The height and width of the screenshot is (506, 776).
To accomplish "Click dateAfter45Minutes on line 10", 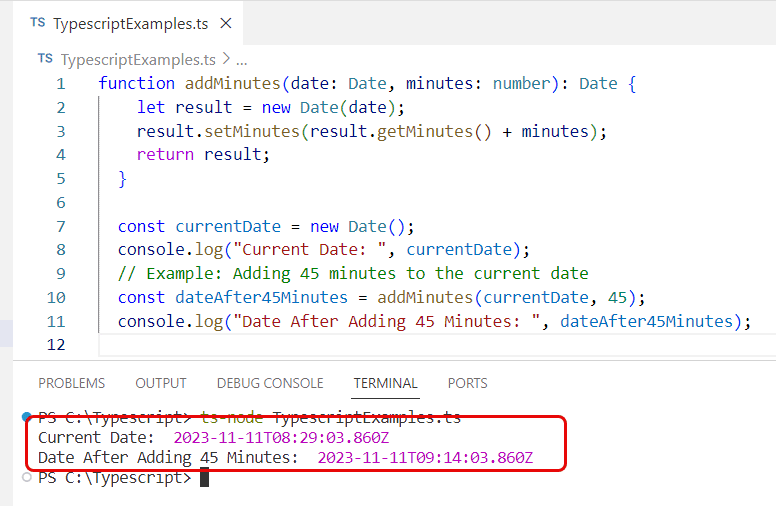I will point(261,297).
